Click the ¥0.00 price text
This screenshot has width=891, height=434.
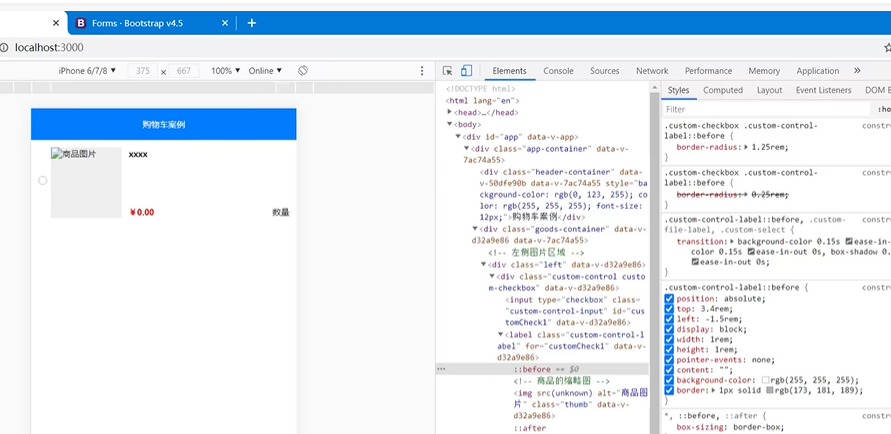click(142, 212)
